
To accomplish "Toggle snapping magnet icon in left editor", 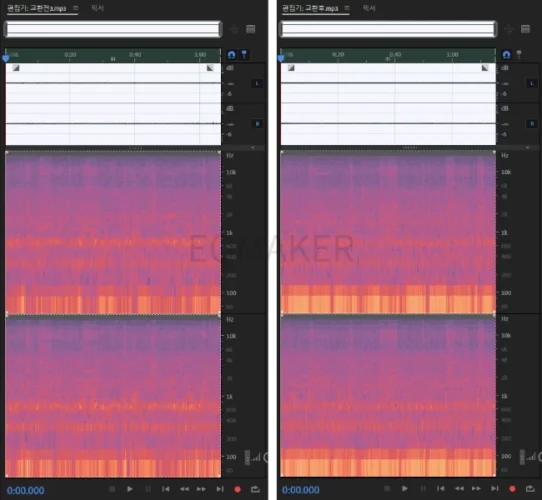I will coord(232,55).
